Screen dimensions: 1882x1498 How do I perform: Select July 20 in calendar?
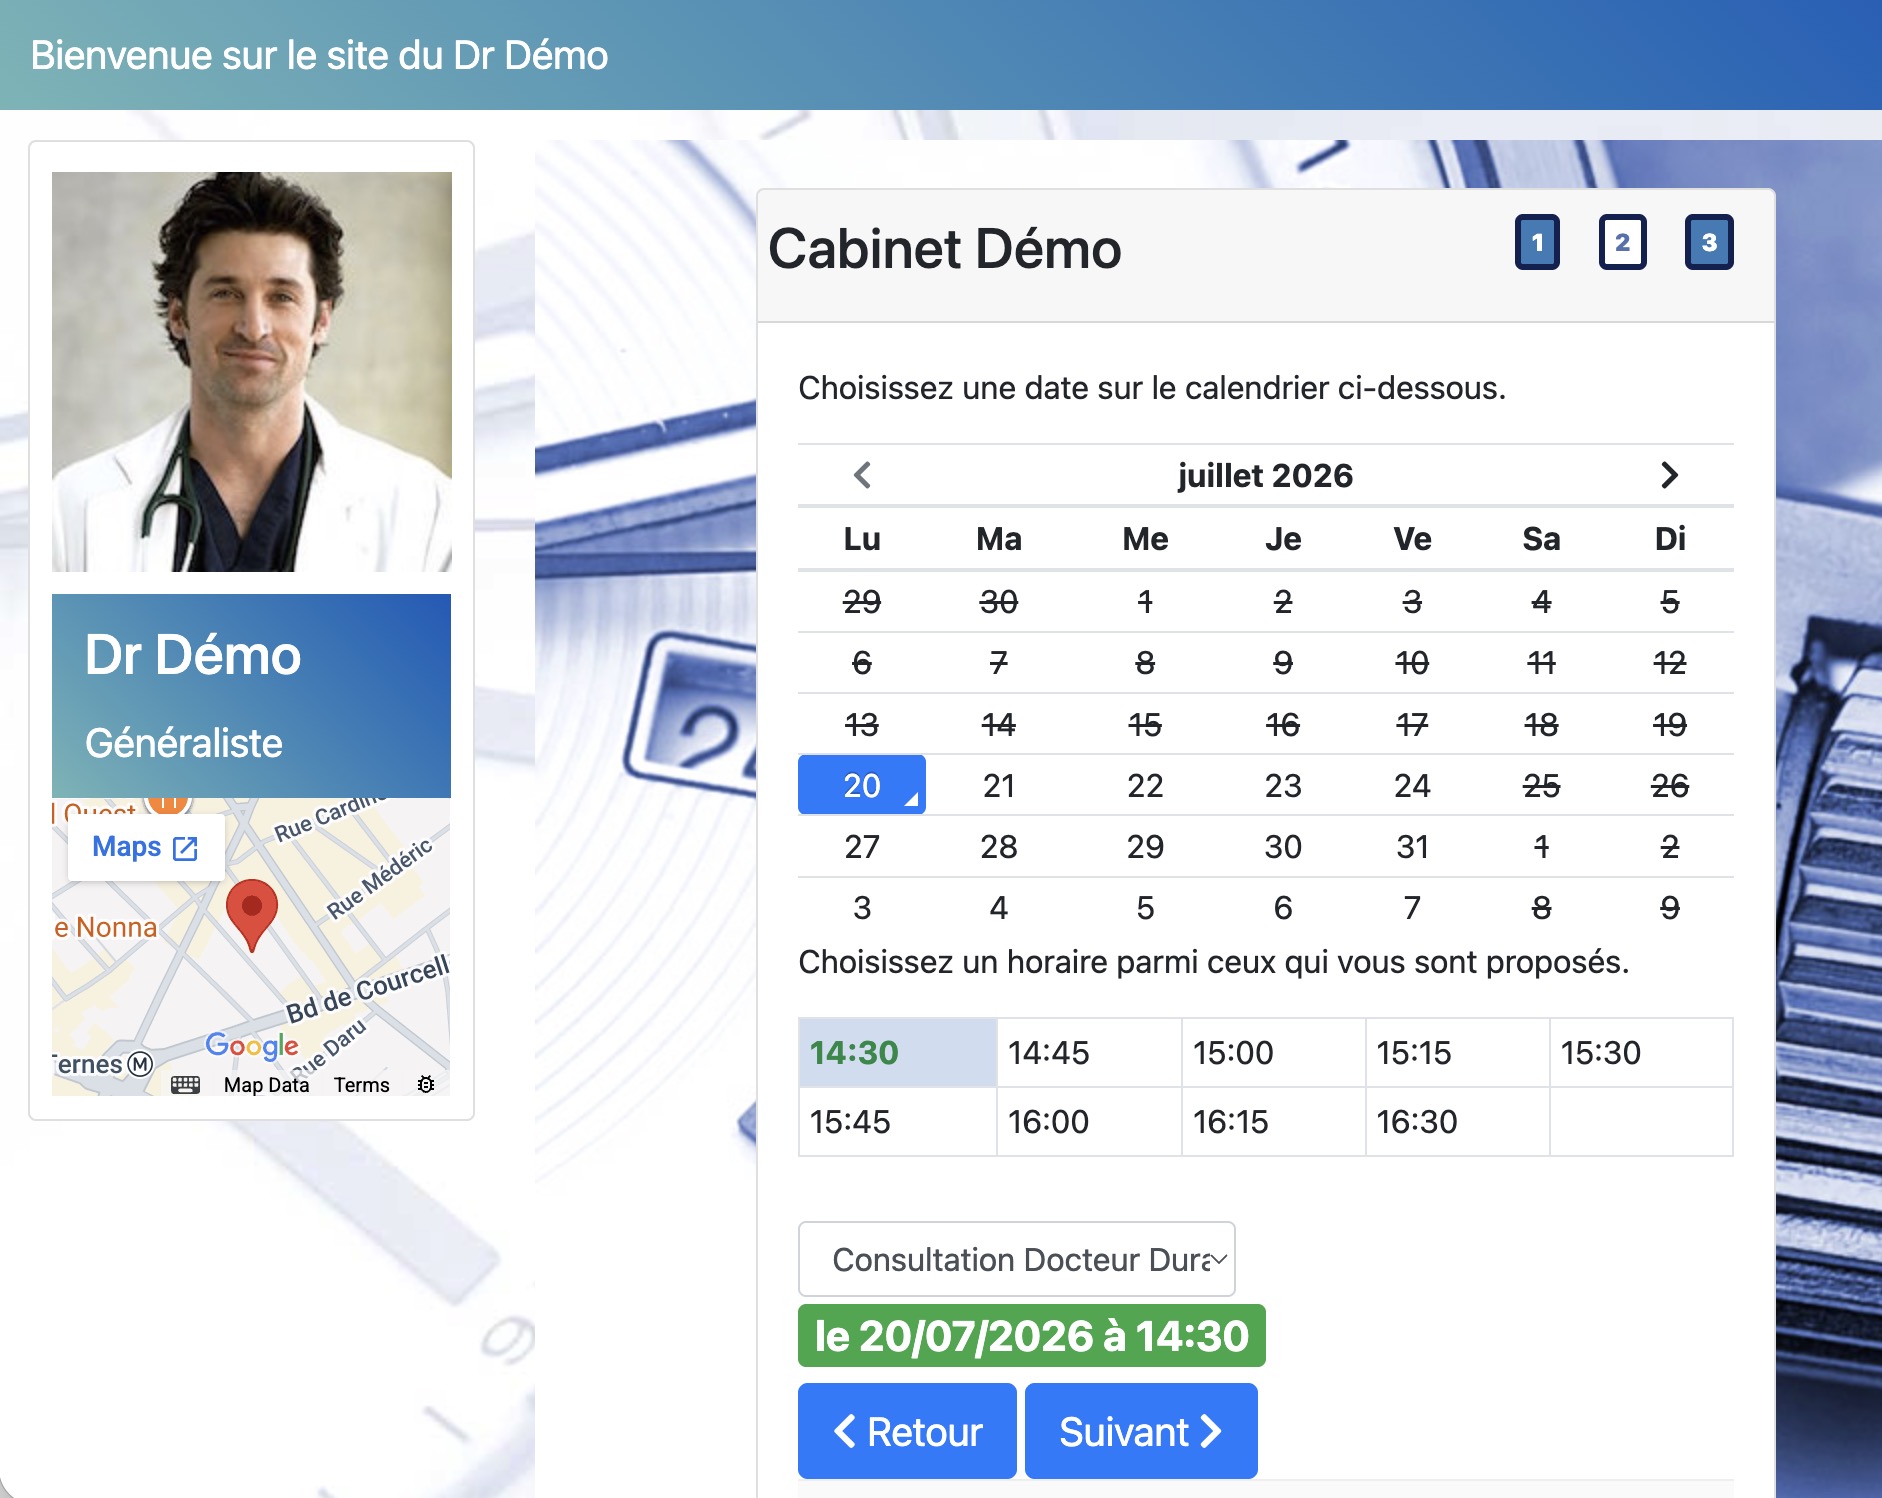click(862, 785)
